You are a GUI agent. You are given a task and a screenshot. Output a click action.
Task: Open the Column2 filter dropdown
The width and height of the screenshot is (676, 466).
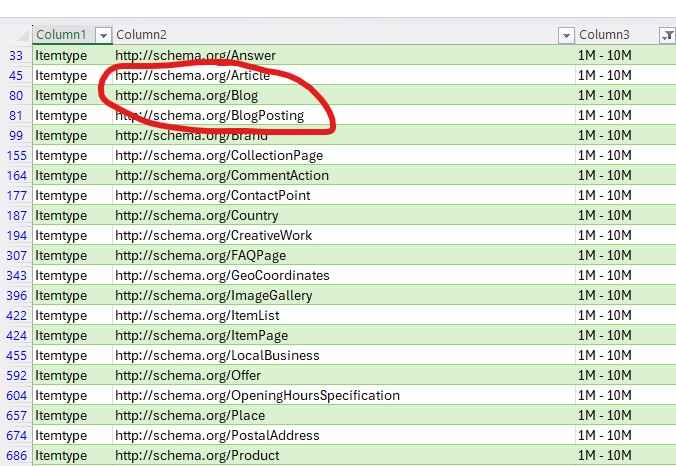point(566,35)
